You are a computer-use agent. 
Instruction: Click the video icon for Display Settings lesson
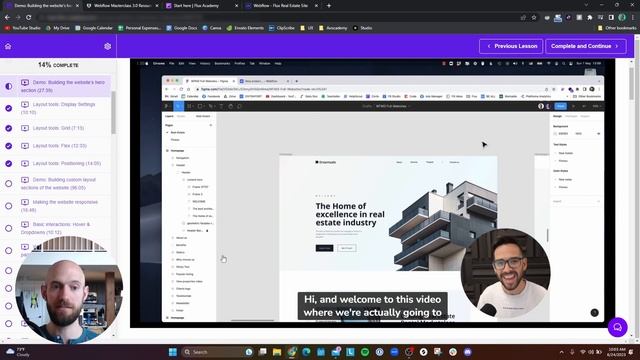coord(25,104)
